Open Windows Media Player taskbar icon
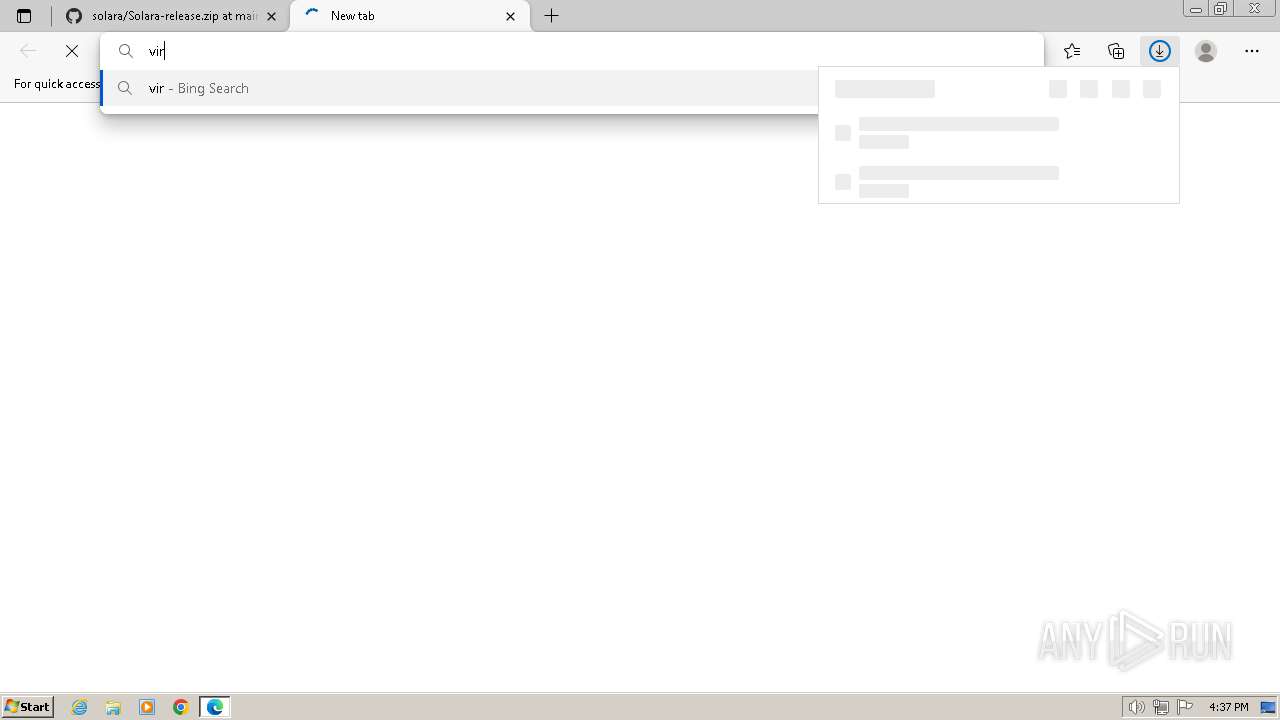The height and width of the screenshot is (720, 1280). (147, 707)
